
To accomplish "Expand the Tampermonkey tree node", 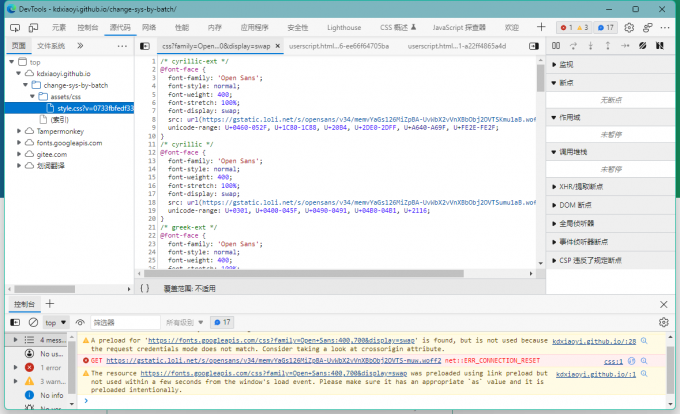I will pos(19,131).
